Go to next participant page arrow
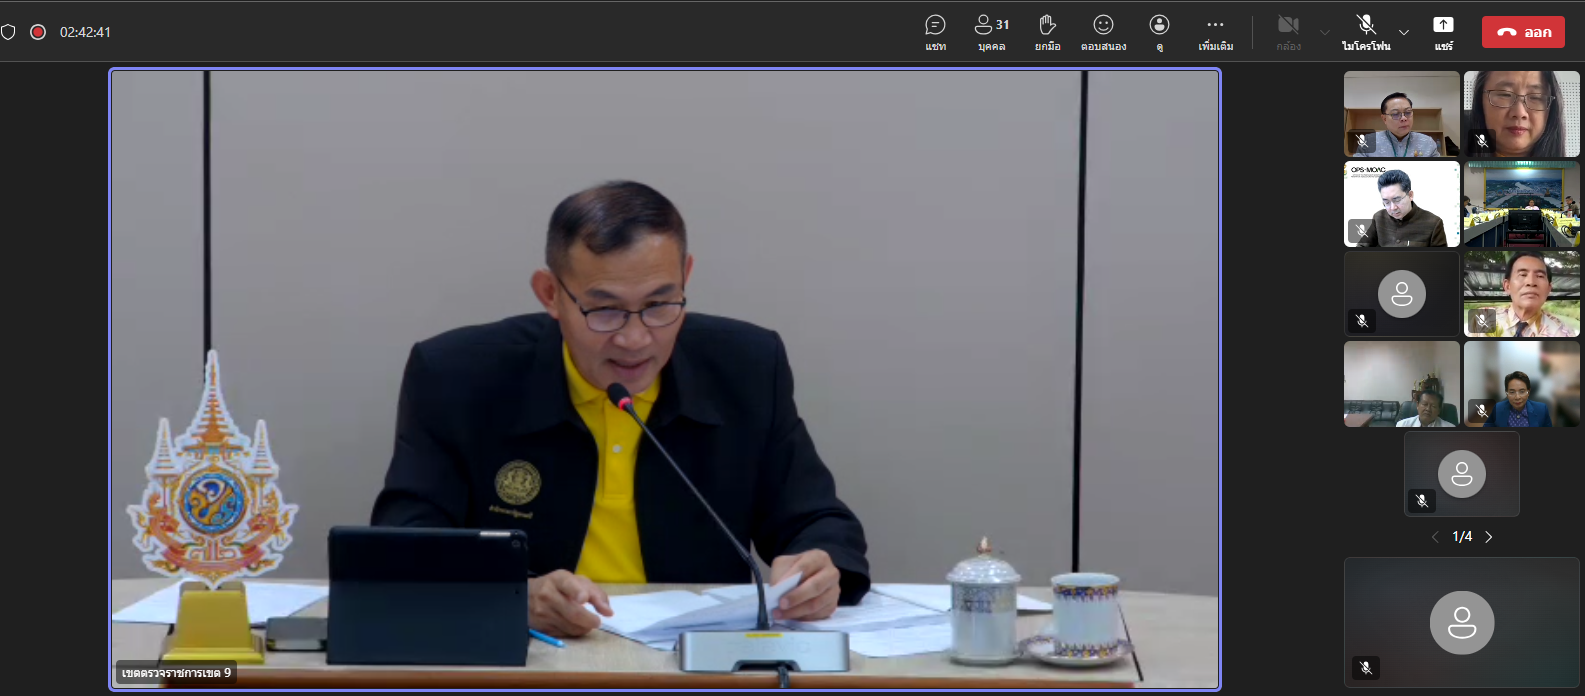This screenshot has width=1585, height=696. point(1489,537)
